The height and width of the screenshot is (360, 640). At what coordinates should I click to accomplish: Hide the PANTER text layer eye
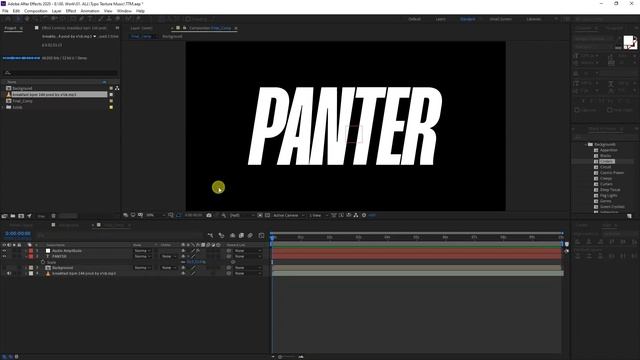(x=4, y=256)
